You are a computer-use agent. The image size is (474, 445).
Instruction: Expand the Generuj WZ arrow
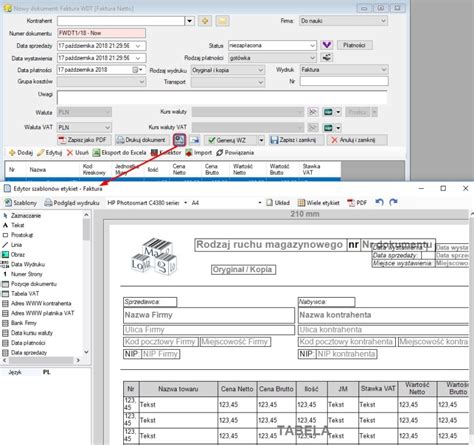(261, 140)
